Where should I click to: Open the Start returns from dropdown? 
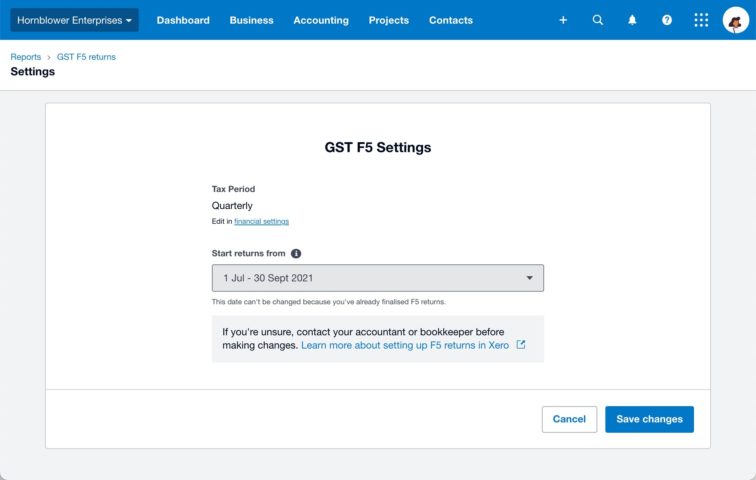(x=378, y=278)
